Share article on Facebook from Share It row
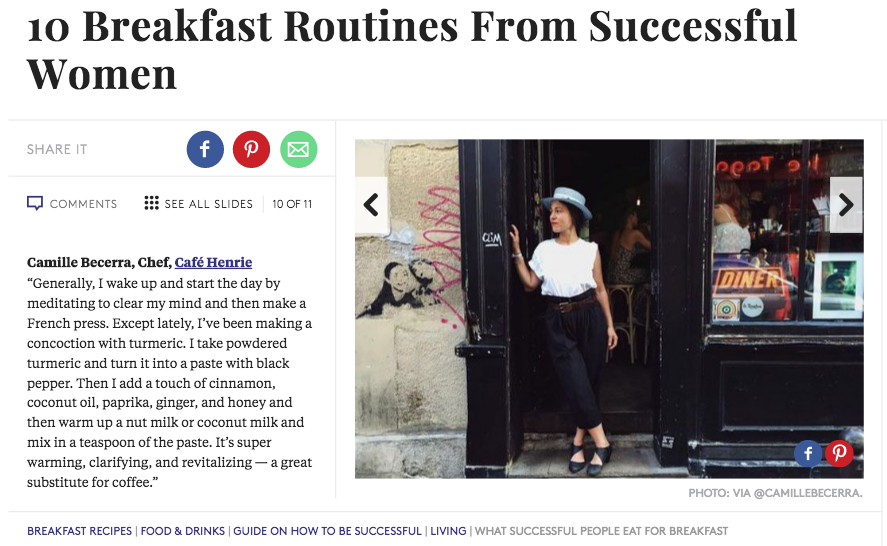 (205, 150)
